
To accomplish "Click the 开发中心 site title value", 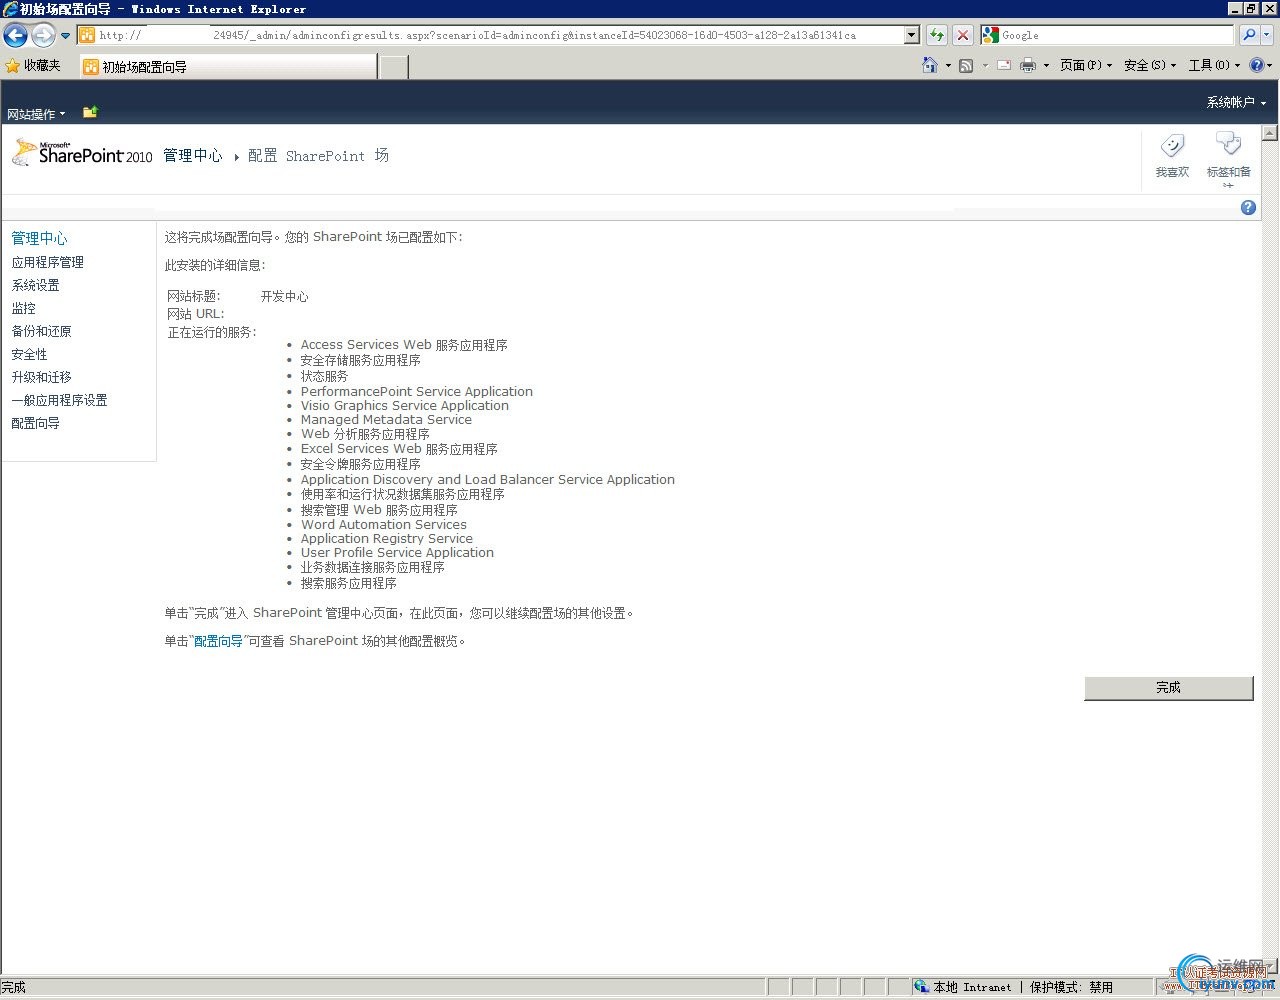I will (x=284, y=297).
